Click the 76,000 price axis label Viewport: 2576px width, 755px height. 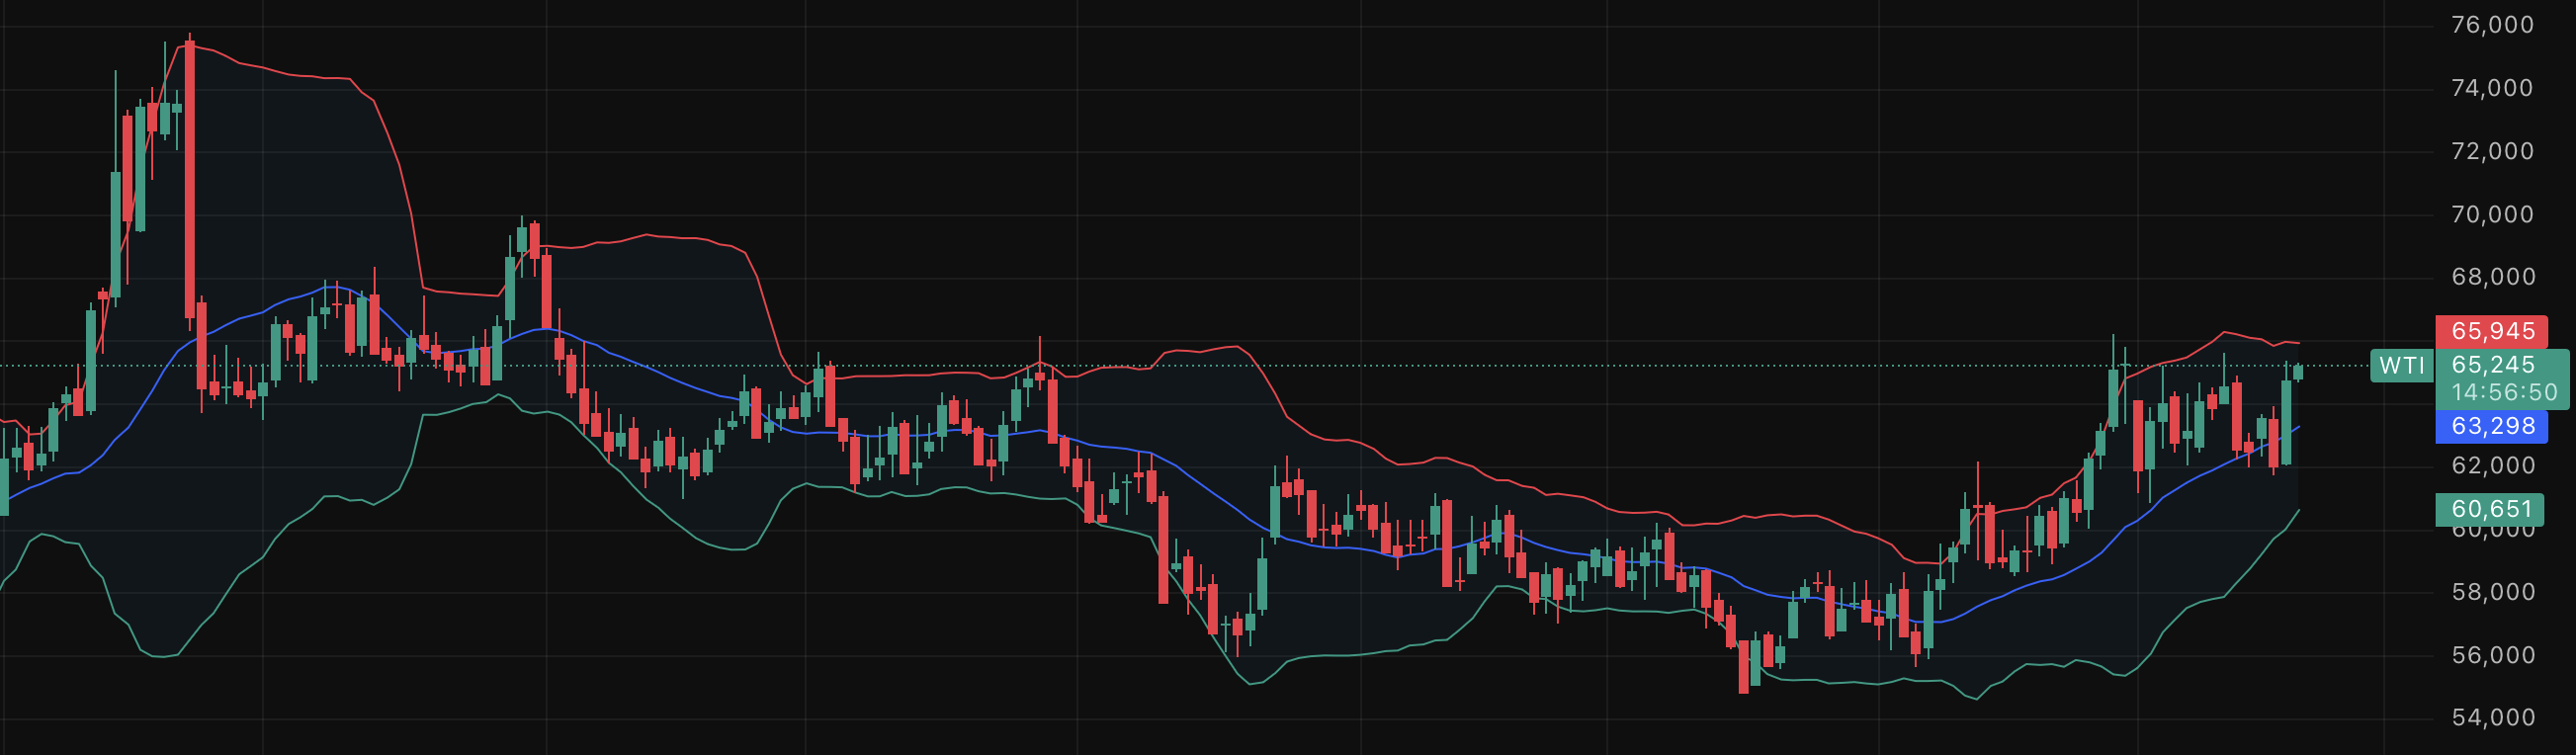pos(2492,25)
